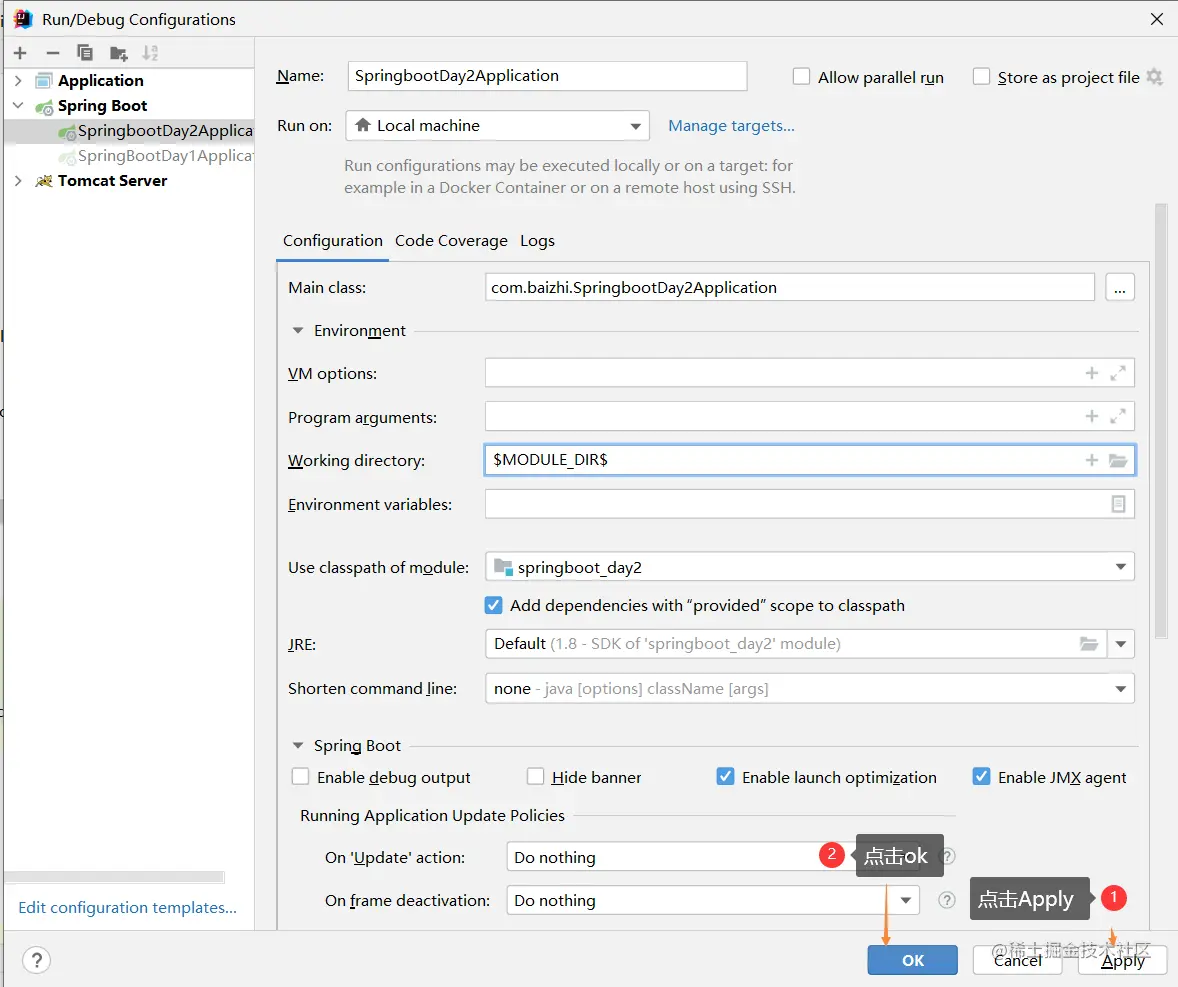Viewport: 1178px width, 987px height.
Task: Focus the Environment variables field
Action: [810, 504]
